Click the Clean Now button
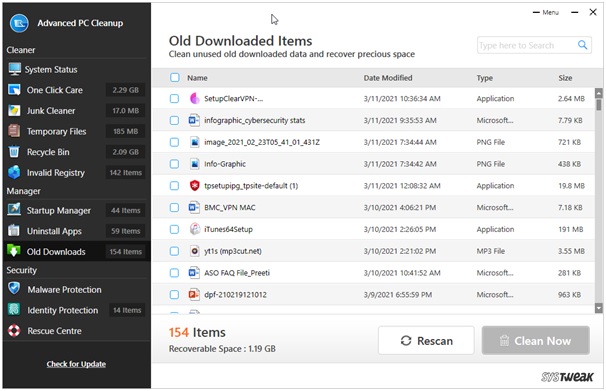Screen dimensions: 606x391 pyautogui.click(x=536, y=340)
